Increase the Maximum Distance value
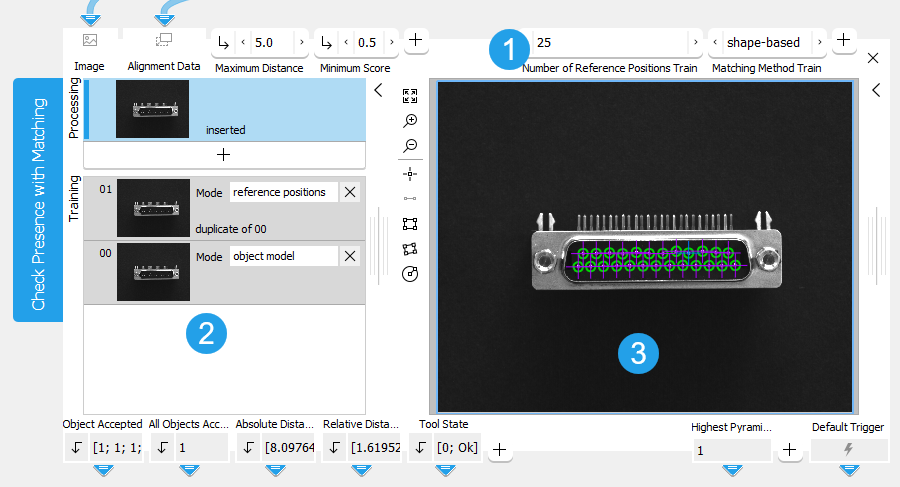Viewport: 900px width, 487px height. [301, 43]
